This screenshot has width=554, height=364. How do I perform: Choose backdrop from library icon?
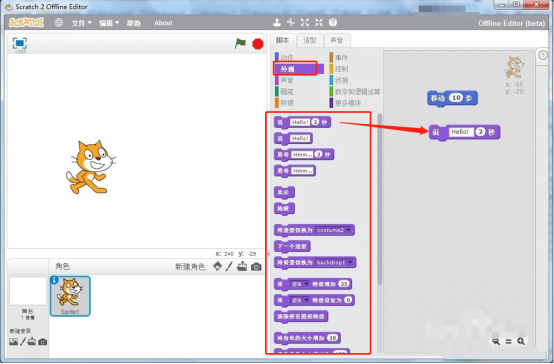coord(13,342)
